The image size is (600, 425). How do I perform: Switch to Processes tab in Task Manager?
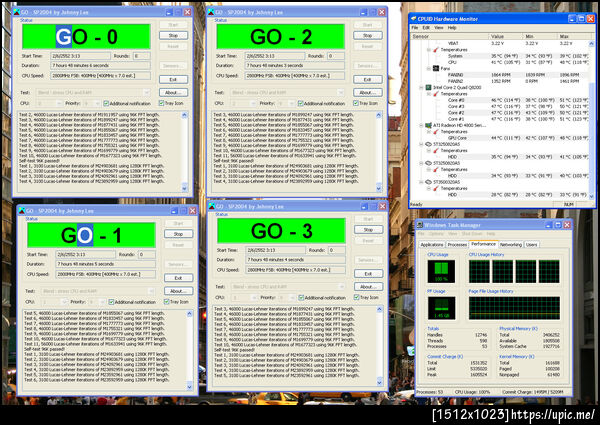[x=457, y=244]
